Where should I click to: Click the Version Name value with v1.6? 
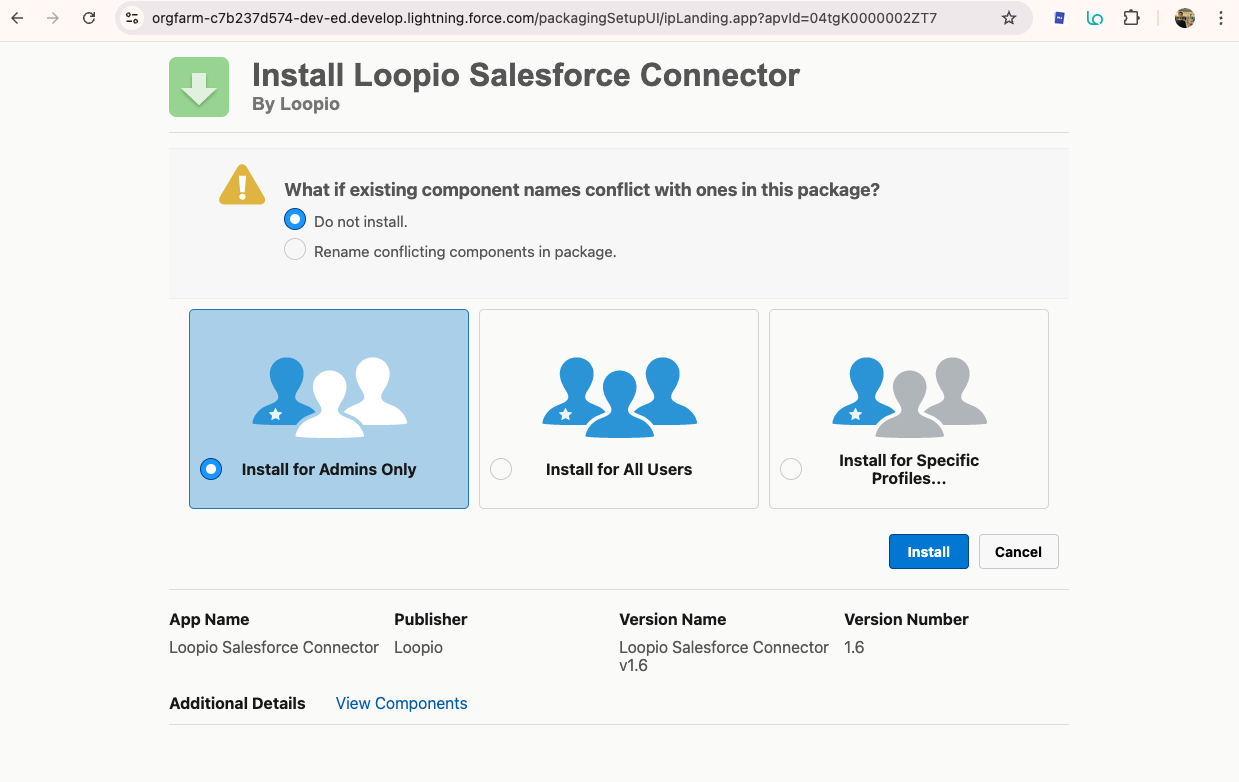point(724,656)
